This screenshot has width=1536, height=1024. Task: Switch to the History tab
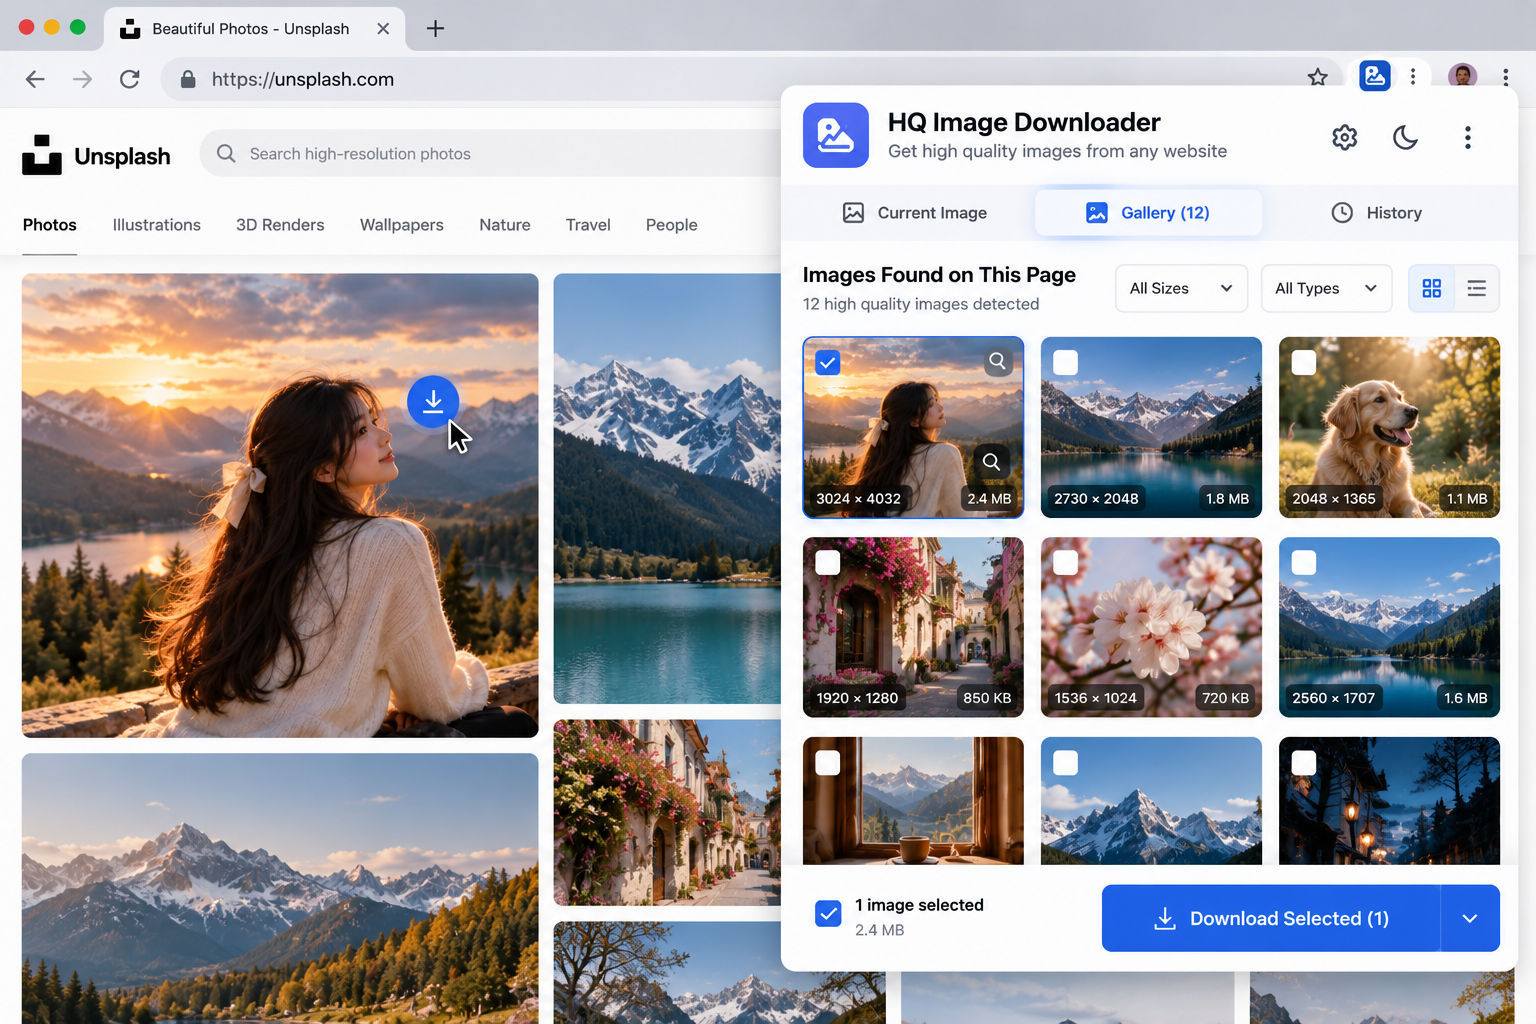click(1376, 212)
